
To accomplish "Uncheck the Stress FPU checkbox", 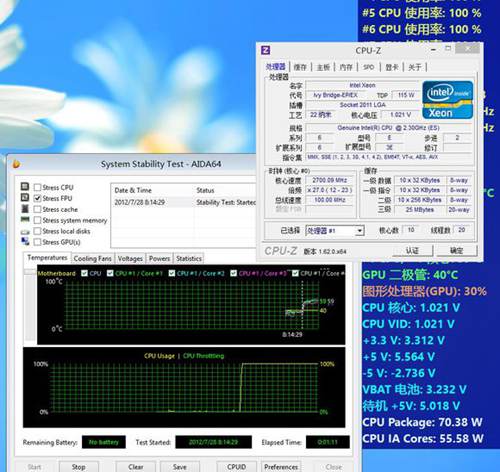I will tap(37, 198).
